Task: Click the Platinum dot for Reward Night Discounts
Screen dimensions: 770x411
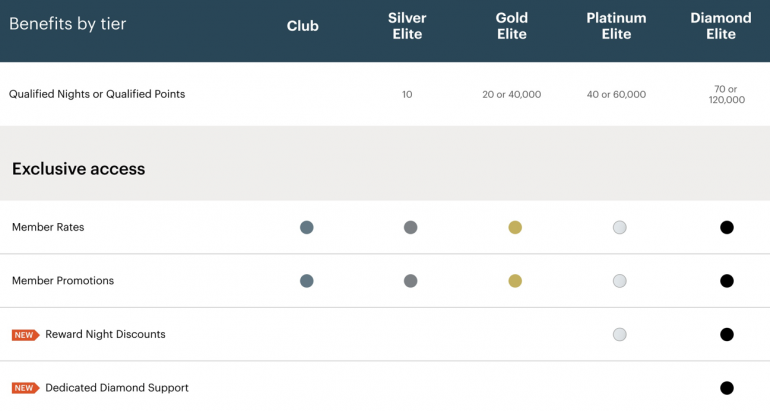Action: (x=620, y=335)
